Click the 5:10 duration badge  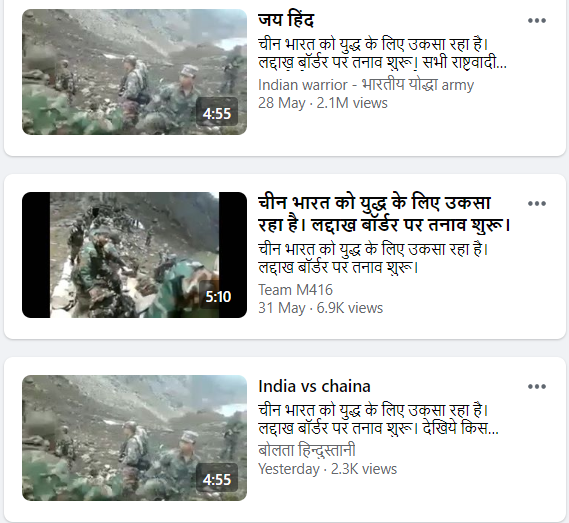(218, 297)
